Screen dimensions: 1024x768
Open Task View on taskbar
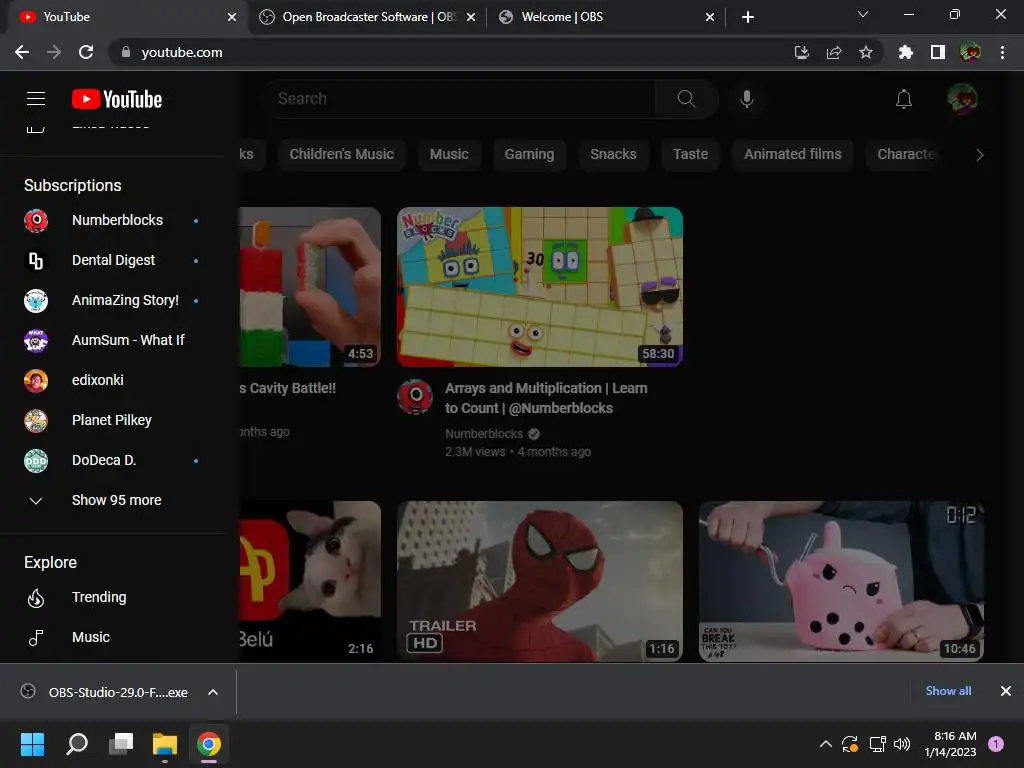point(121,744)
